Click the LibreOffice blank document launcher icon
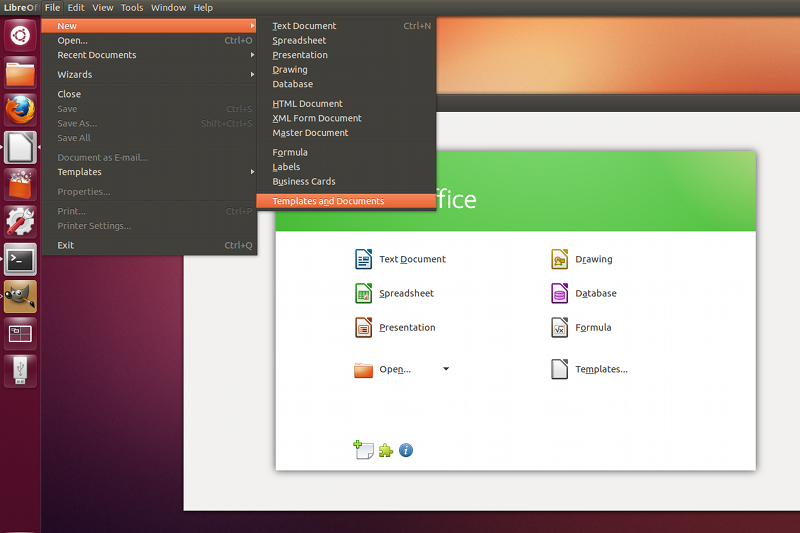800x533 pixels. (x=20, y=148)
